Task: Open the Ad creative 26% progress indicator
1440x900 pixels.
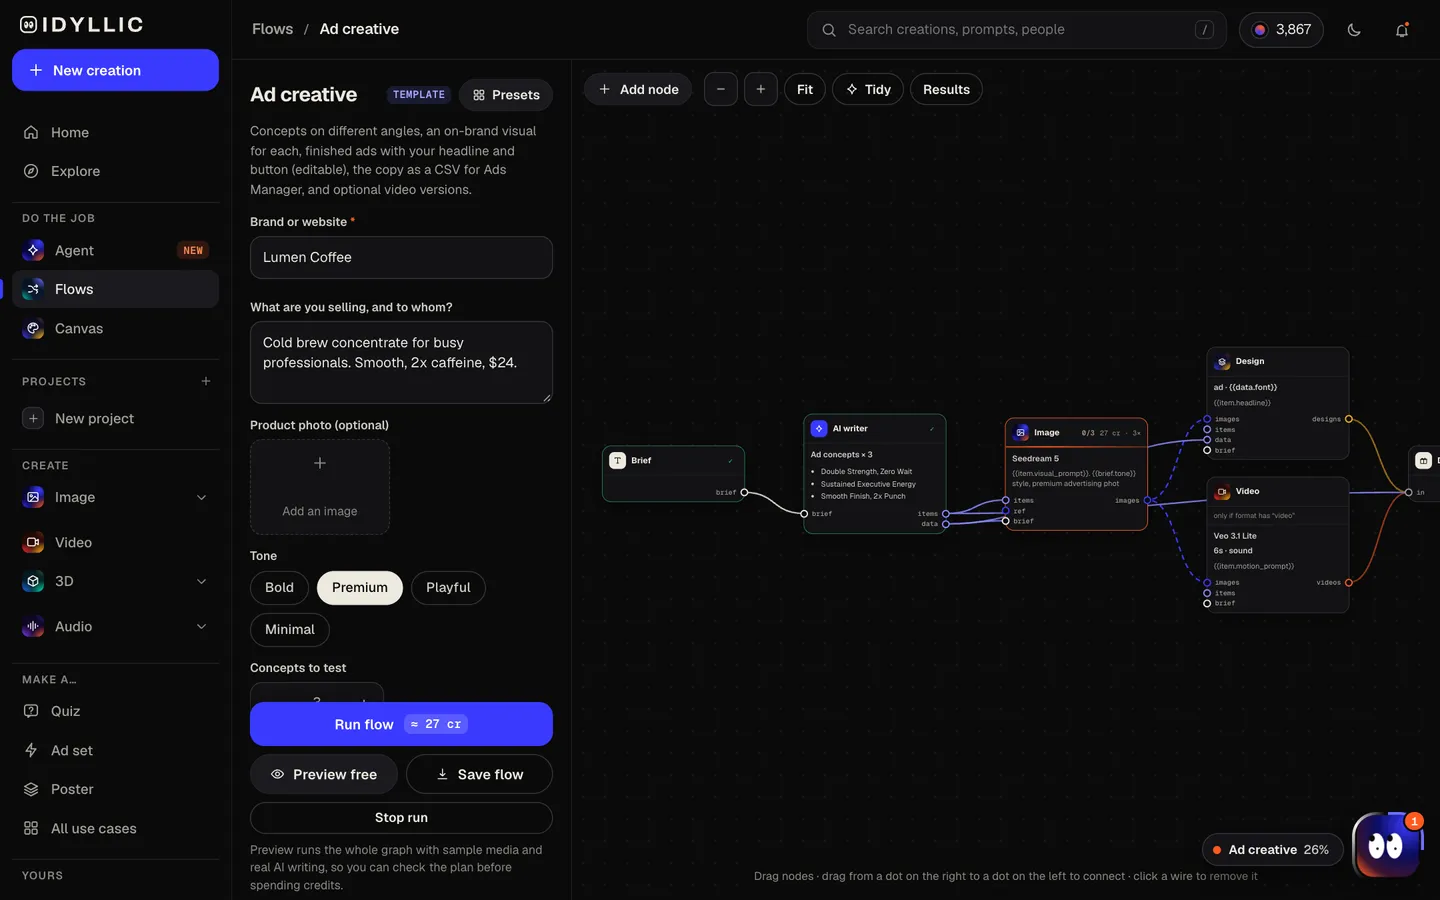Action: point(1272,850)
